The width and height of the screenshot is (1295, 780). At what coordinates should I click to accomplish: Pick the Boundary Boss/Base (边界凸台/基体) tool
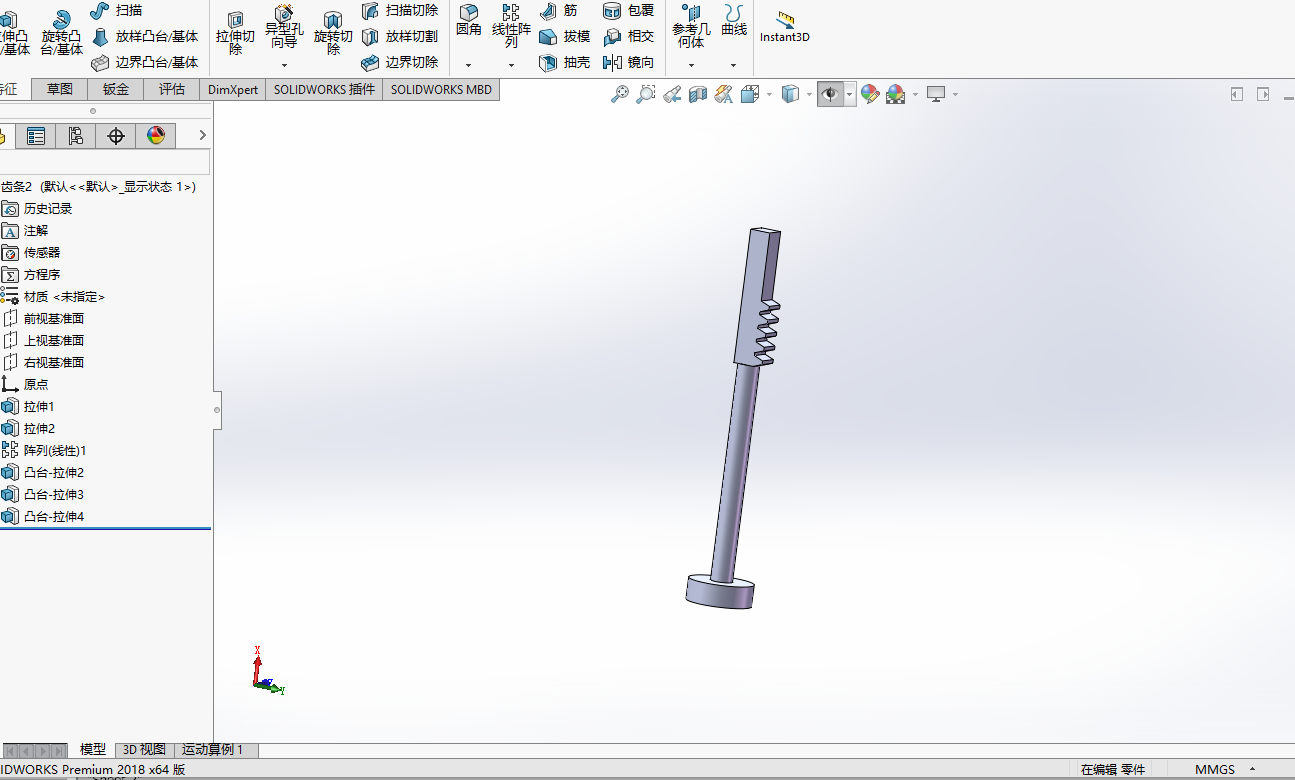(145, 62)
